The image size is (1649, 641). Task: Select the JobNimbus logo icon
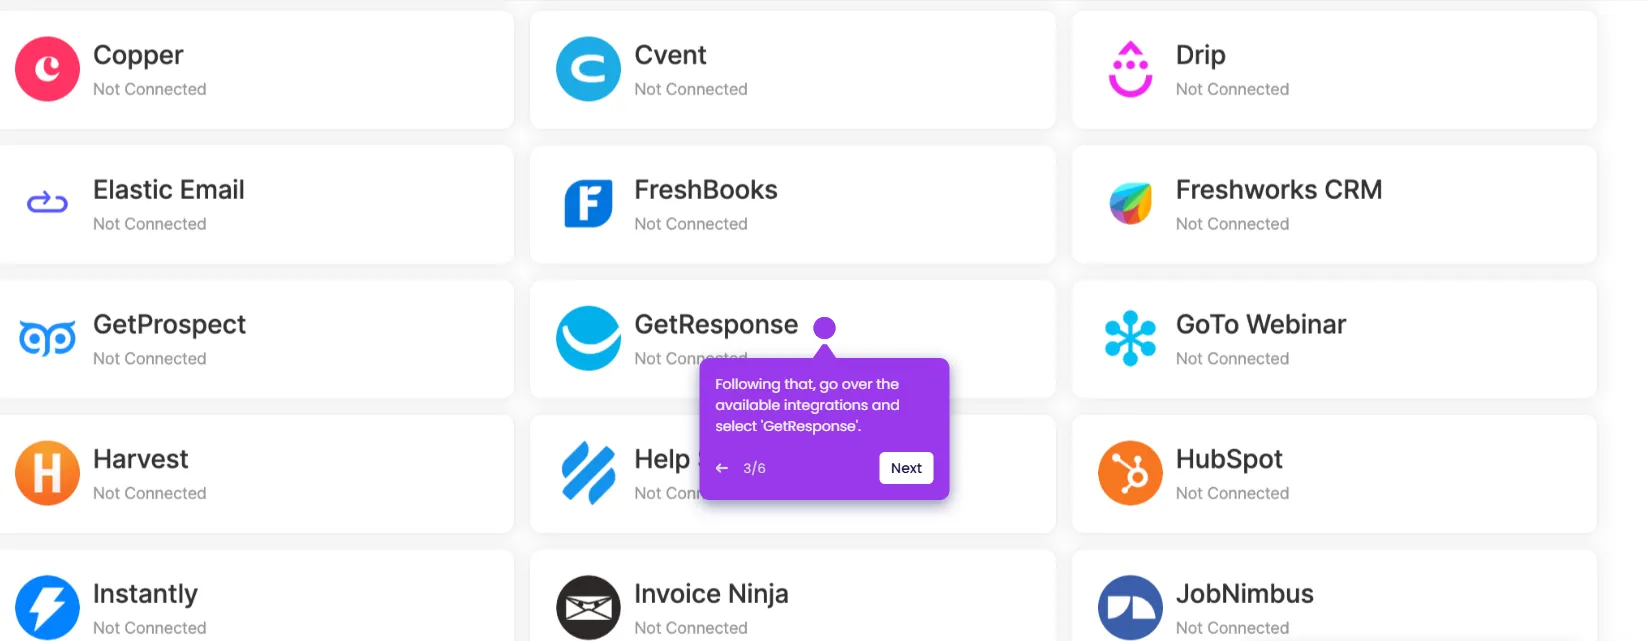point(1130,607)
